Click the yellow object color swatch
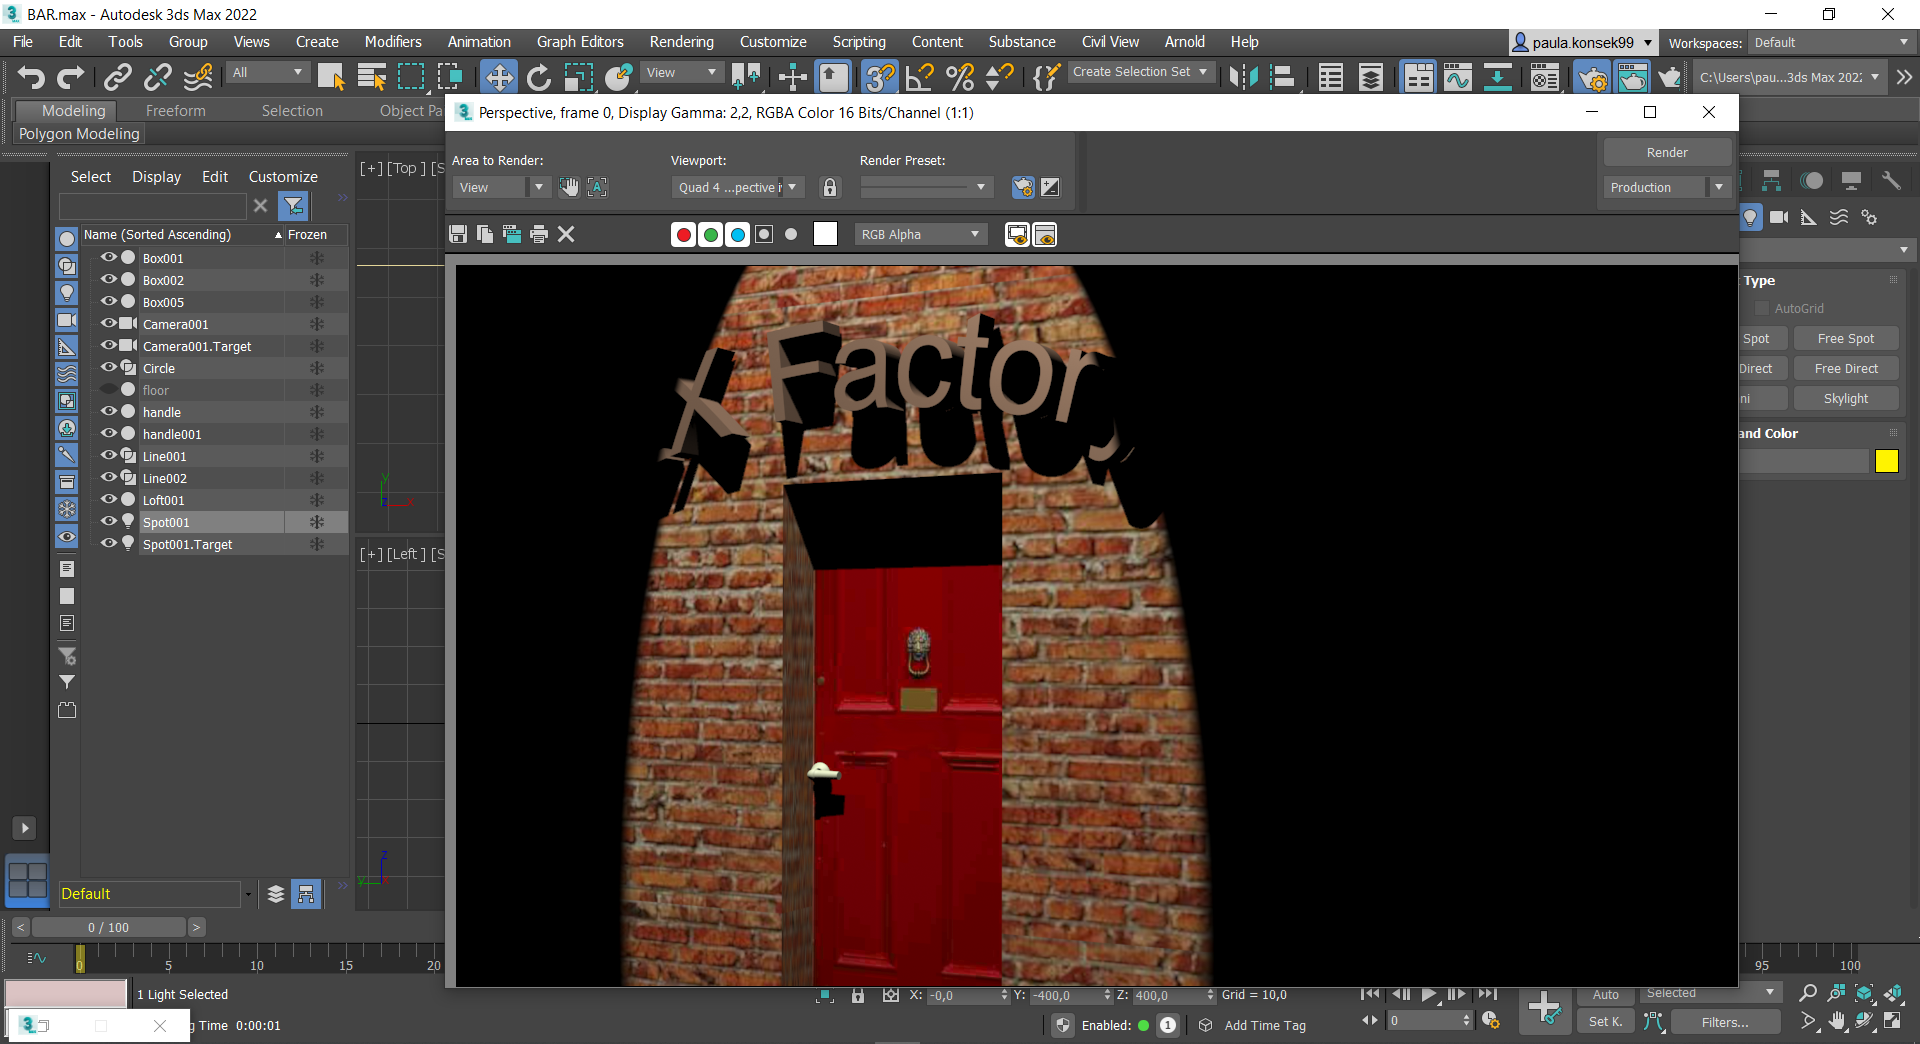1920x1044 pixels. coord(1887,461)
